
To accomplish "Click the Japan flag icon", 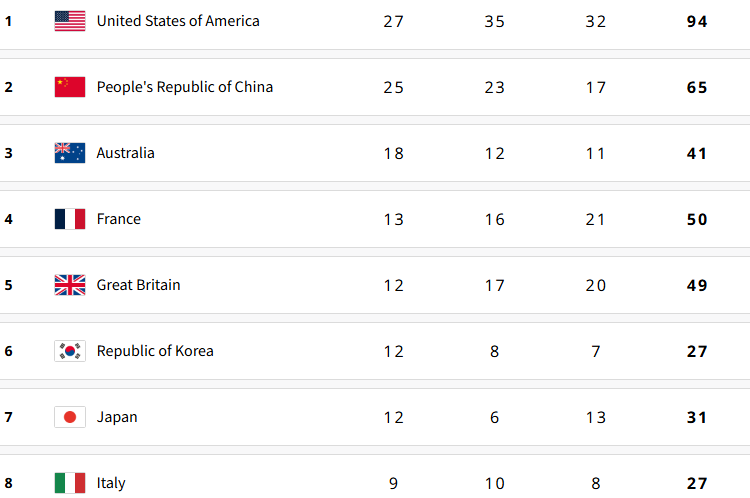I will pos(70,417).
